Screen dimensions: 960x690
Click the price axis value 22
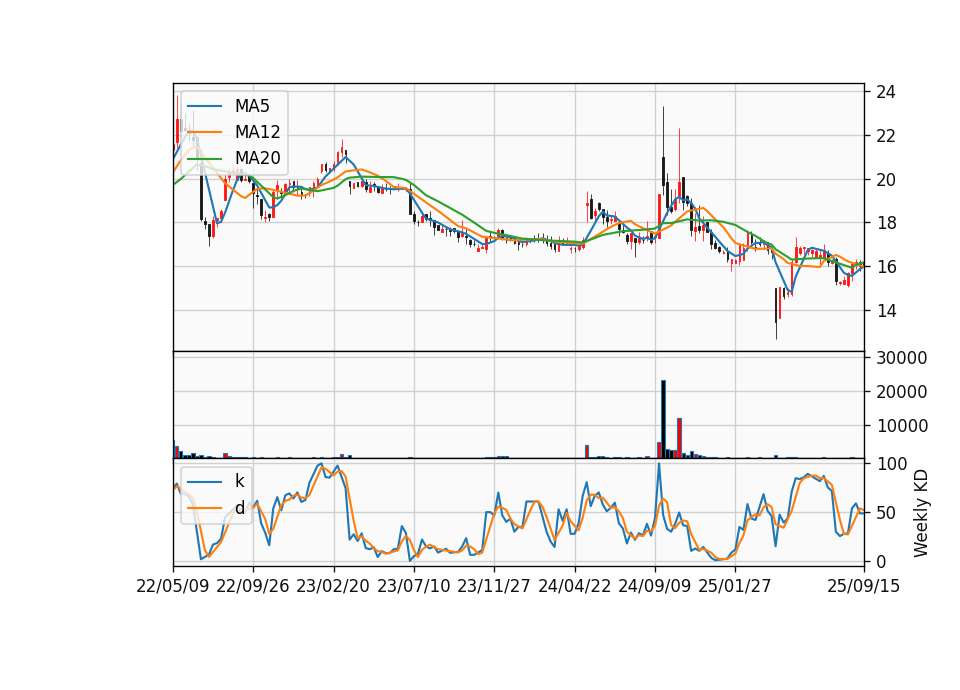(886, 136)
